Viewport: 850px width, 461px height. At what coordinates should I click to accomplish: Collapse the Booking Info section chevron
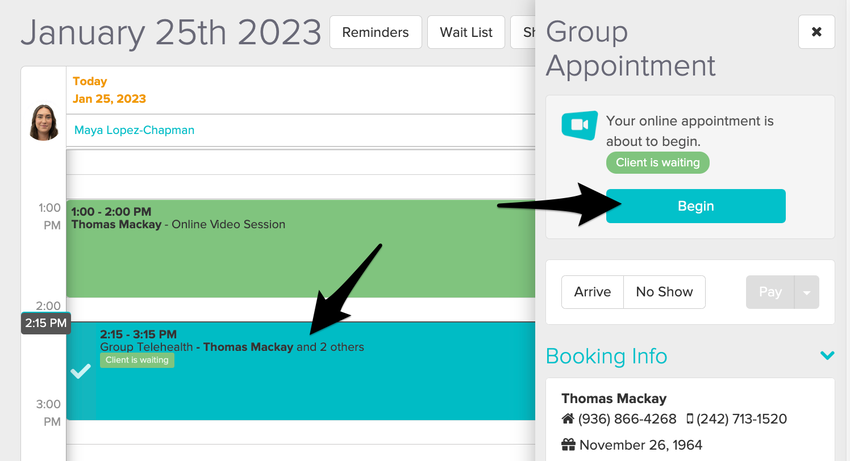827,355
